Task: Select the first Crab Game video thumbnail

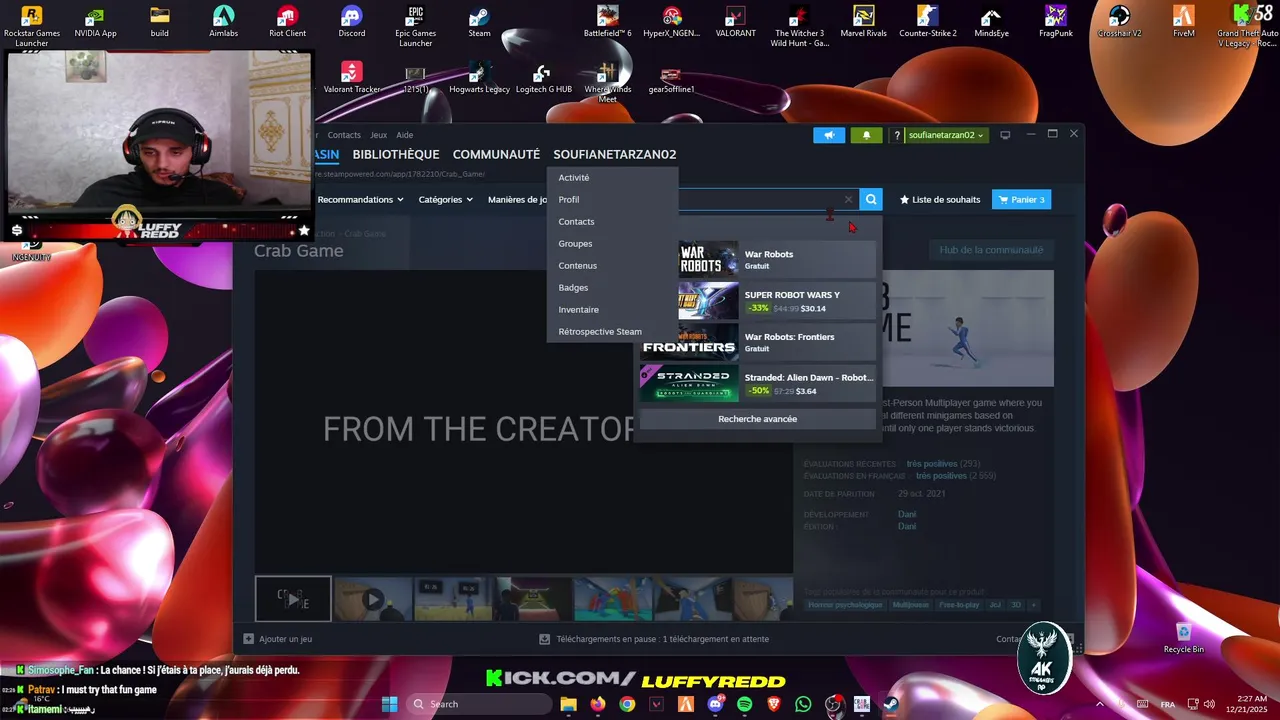Action: click(293, 599)
